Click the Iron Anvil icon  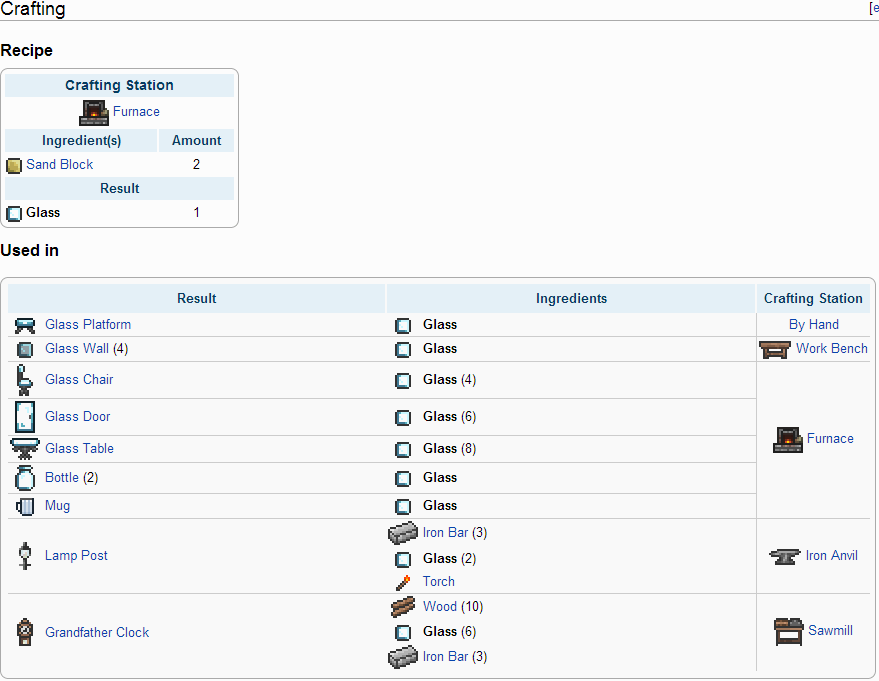(784, 557)
